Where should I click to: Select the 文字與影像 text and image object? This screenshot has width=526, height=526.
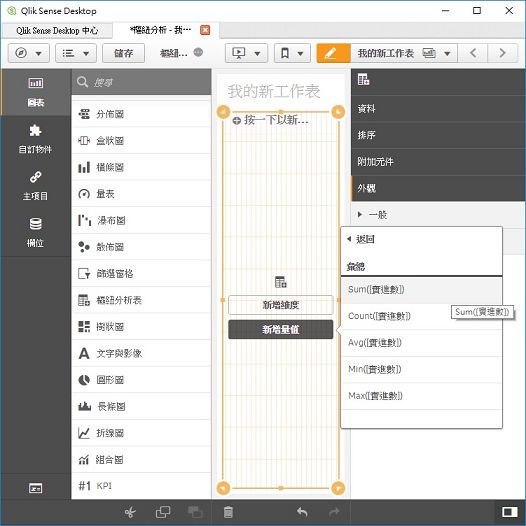(x=142, y=353)
